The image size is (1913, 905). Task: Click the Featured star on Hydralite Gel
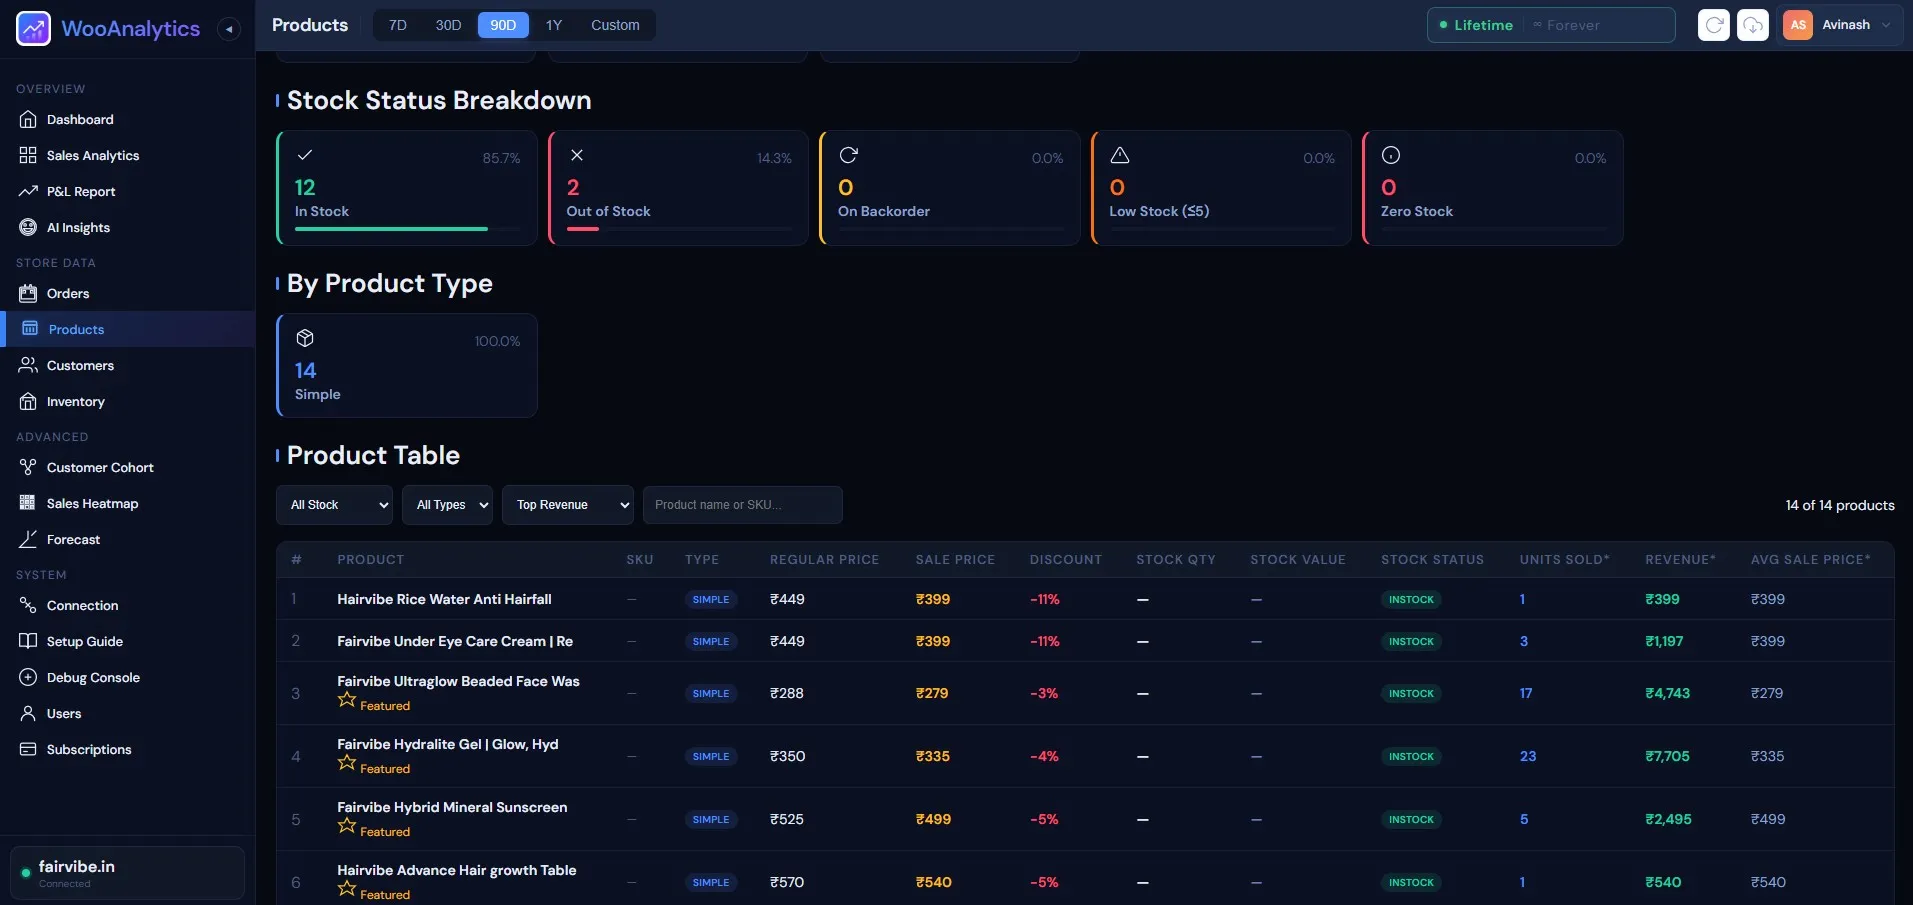point(347,764)
